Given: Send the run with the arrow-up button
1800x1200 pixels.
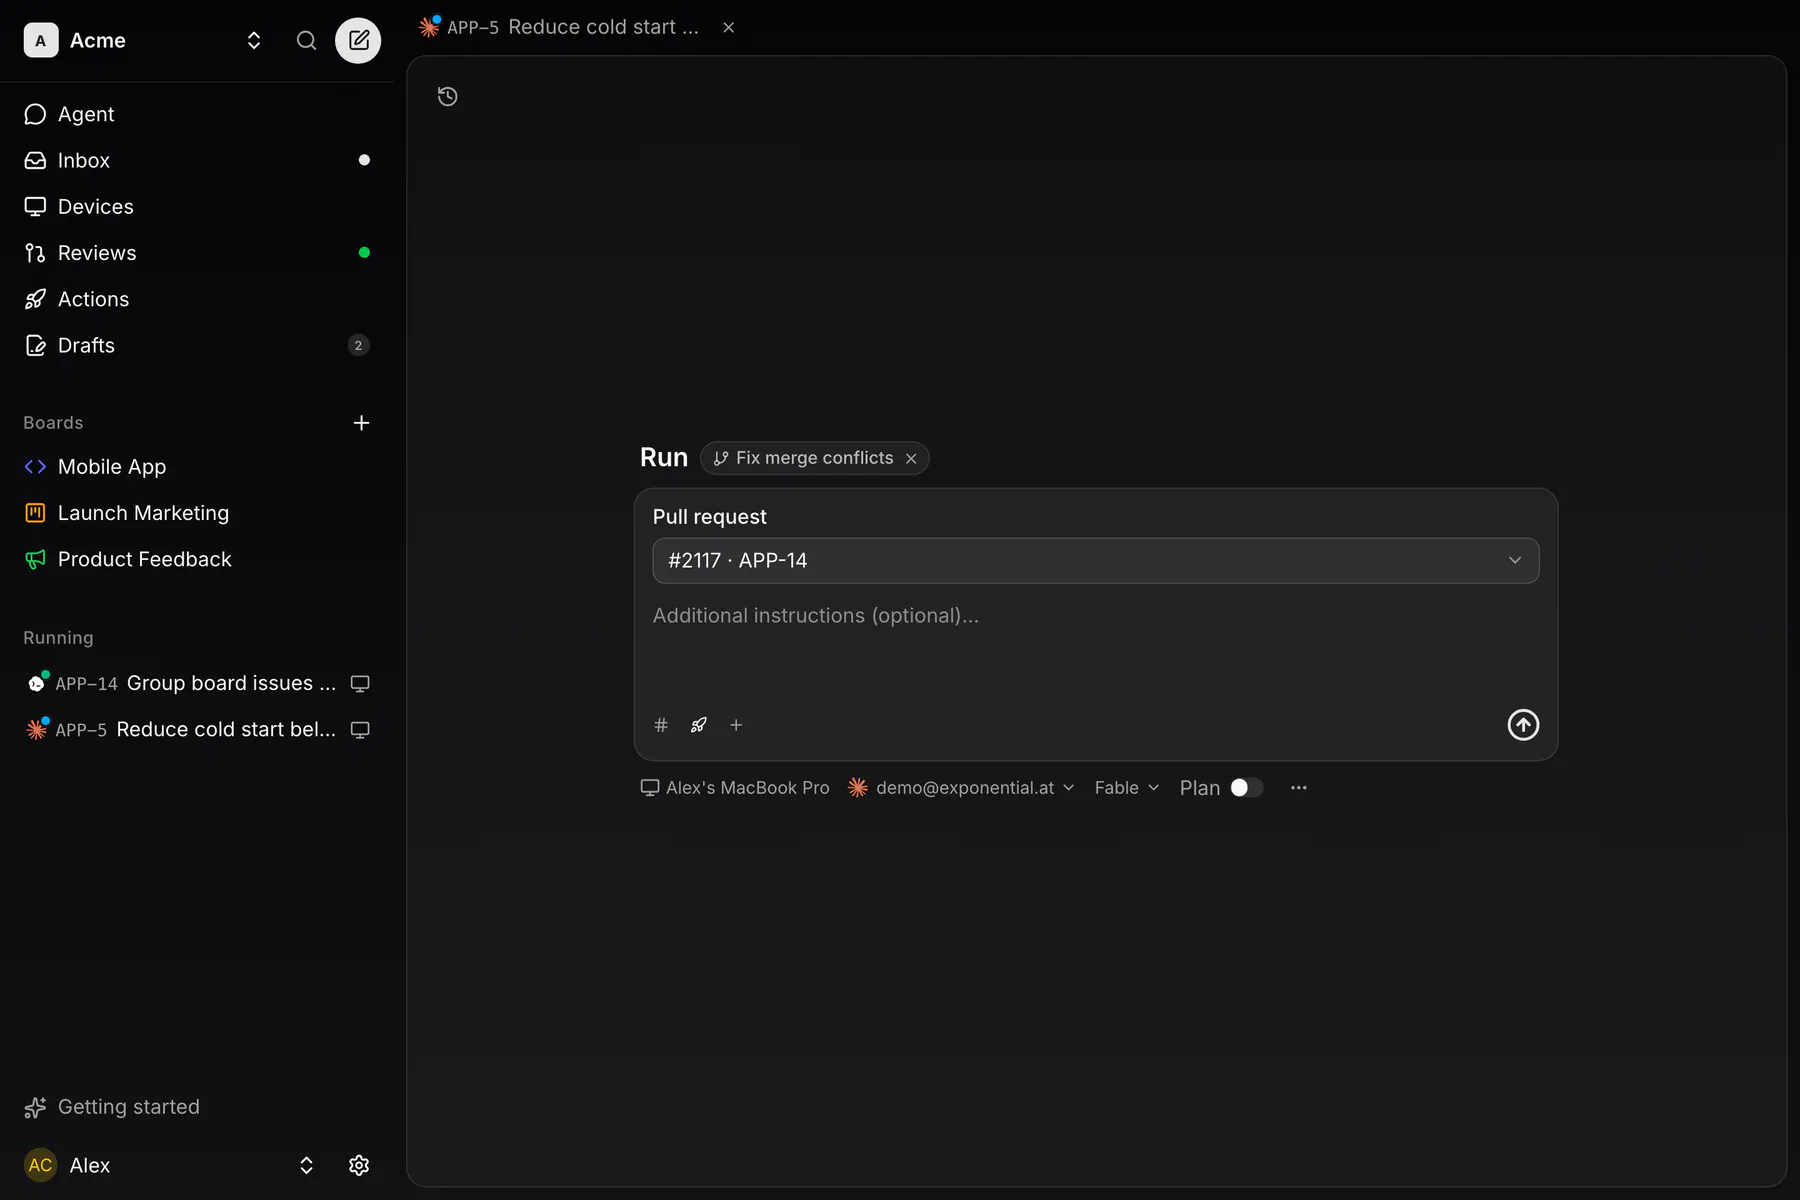Looking at the screenshot, I should coord(1523,725).
